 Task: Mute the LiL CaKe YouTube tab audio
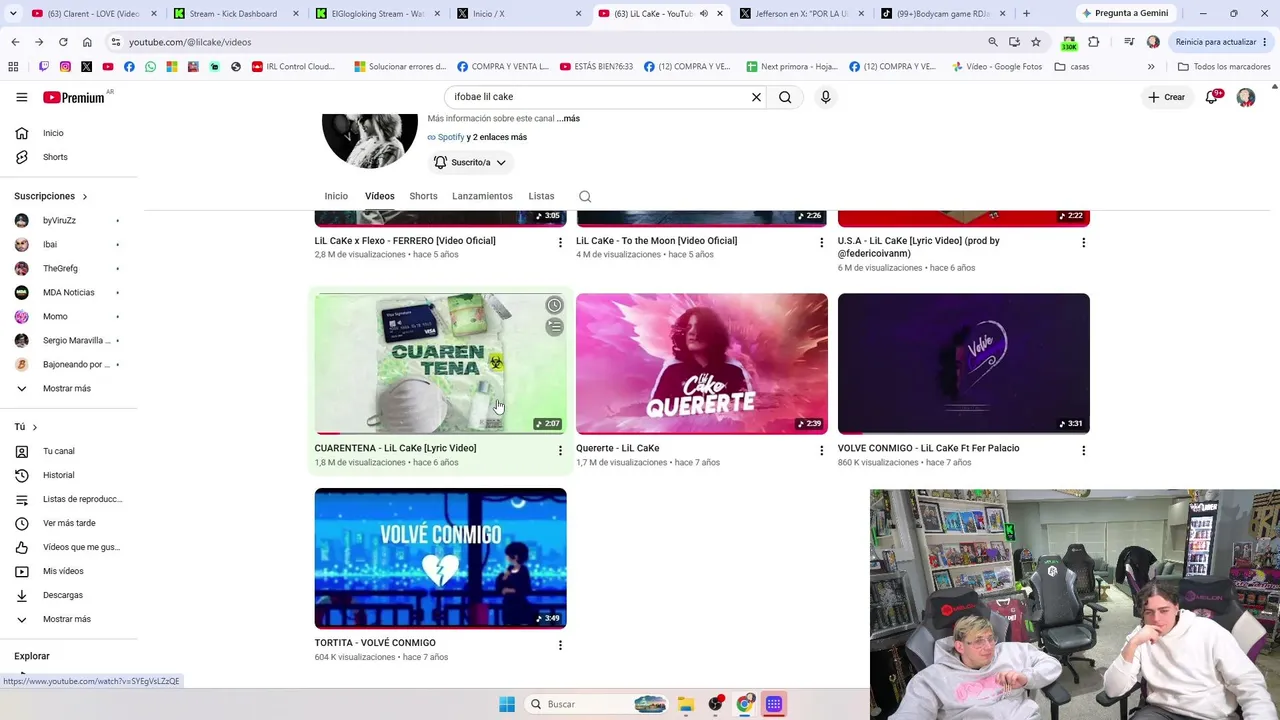pyautogui.click(x=704, y=14)
